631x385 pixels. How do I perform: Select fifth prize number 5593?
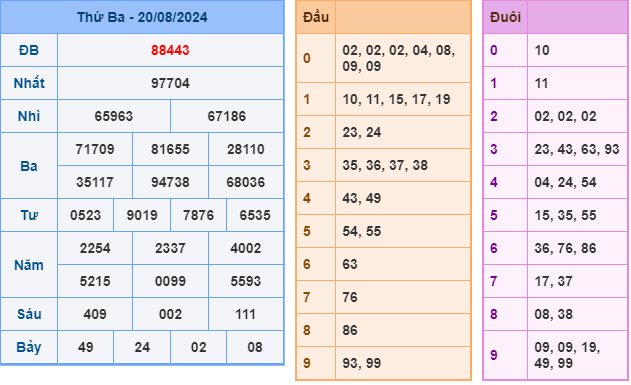click(245, 281)
